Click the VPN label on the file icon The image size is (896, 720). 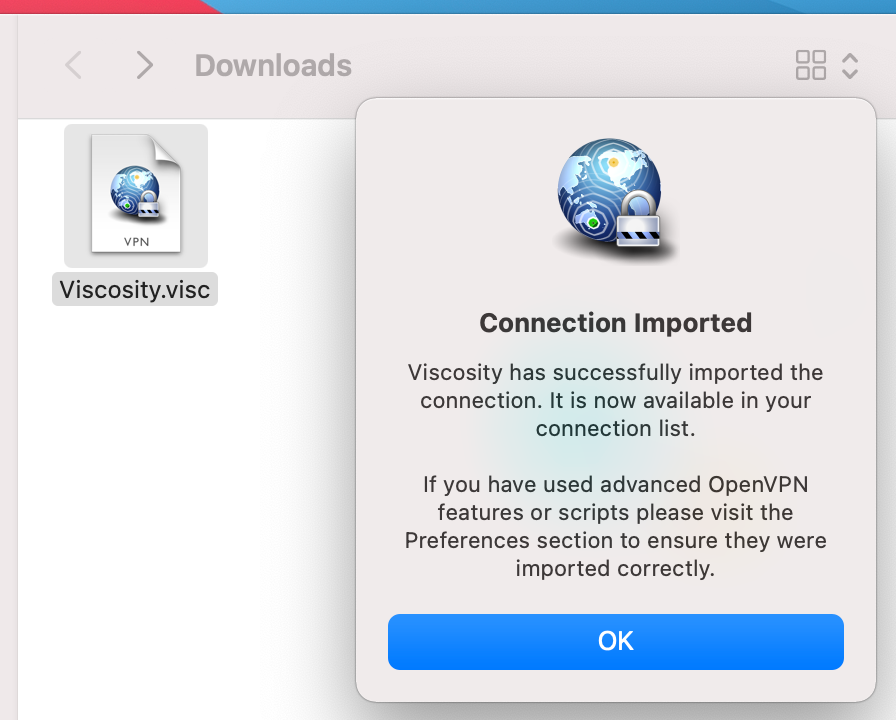coord(136,241)
